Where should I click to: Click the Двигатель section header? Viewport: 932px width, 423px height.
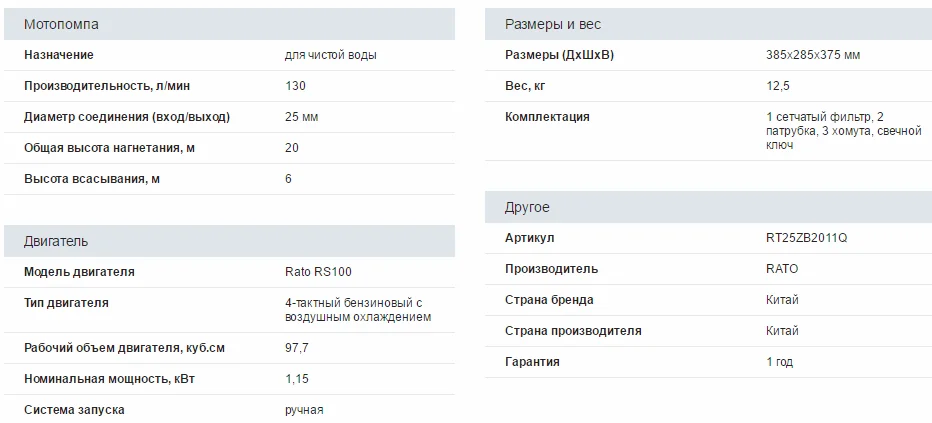[x=56, y=241]
